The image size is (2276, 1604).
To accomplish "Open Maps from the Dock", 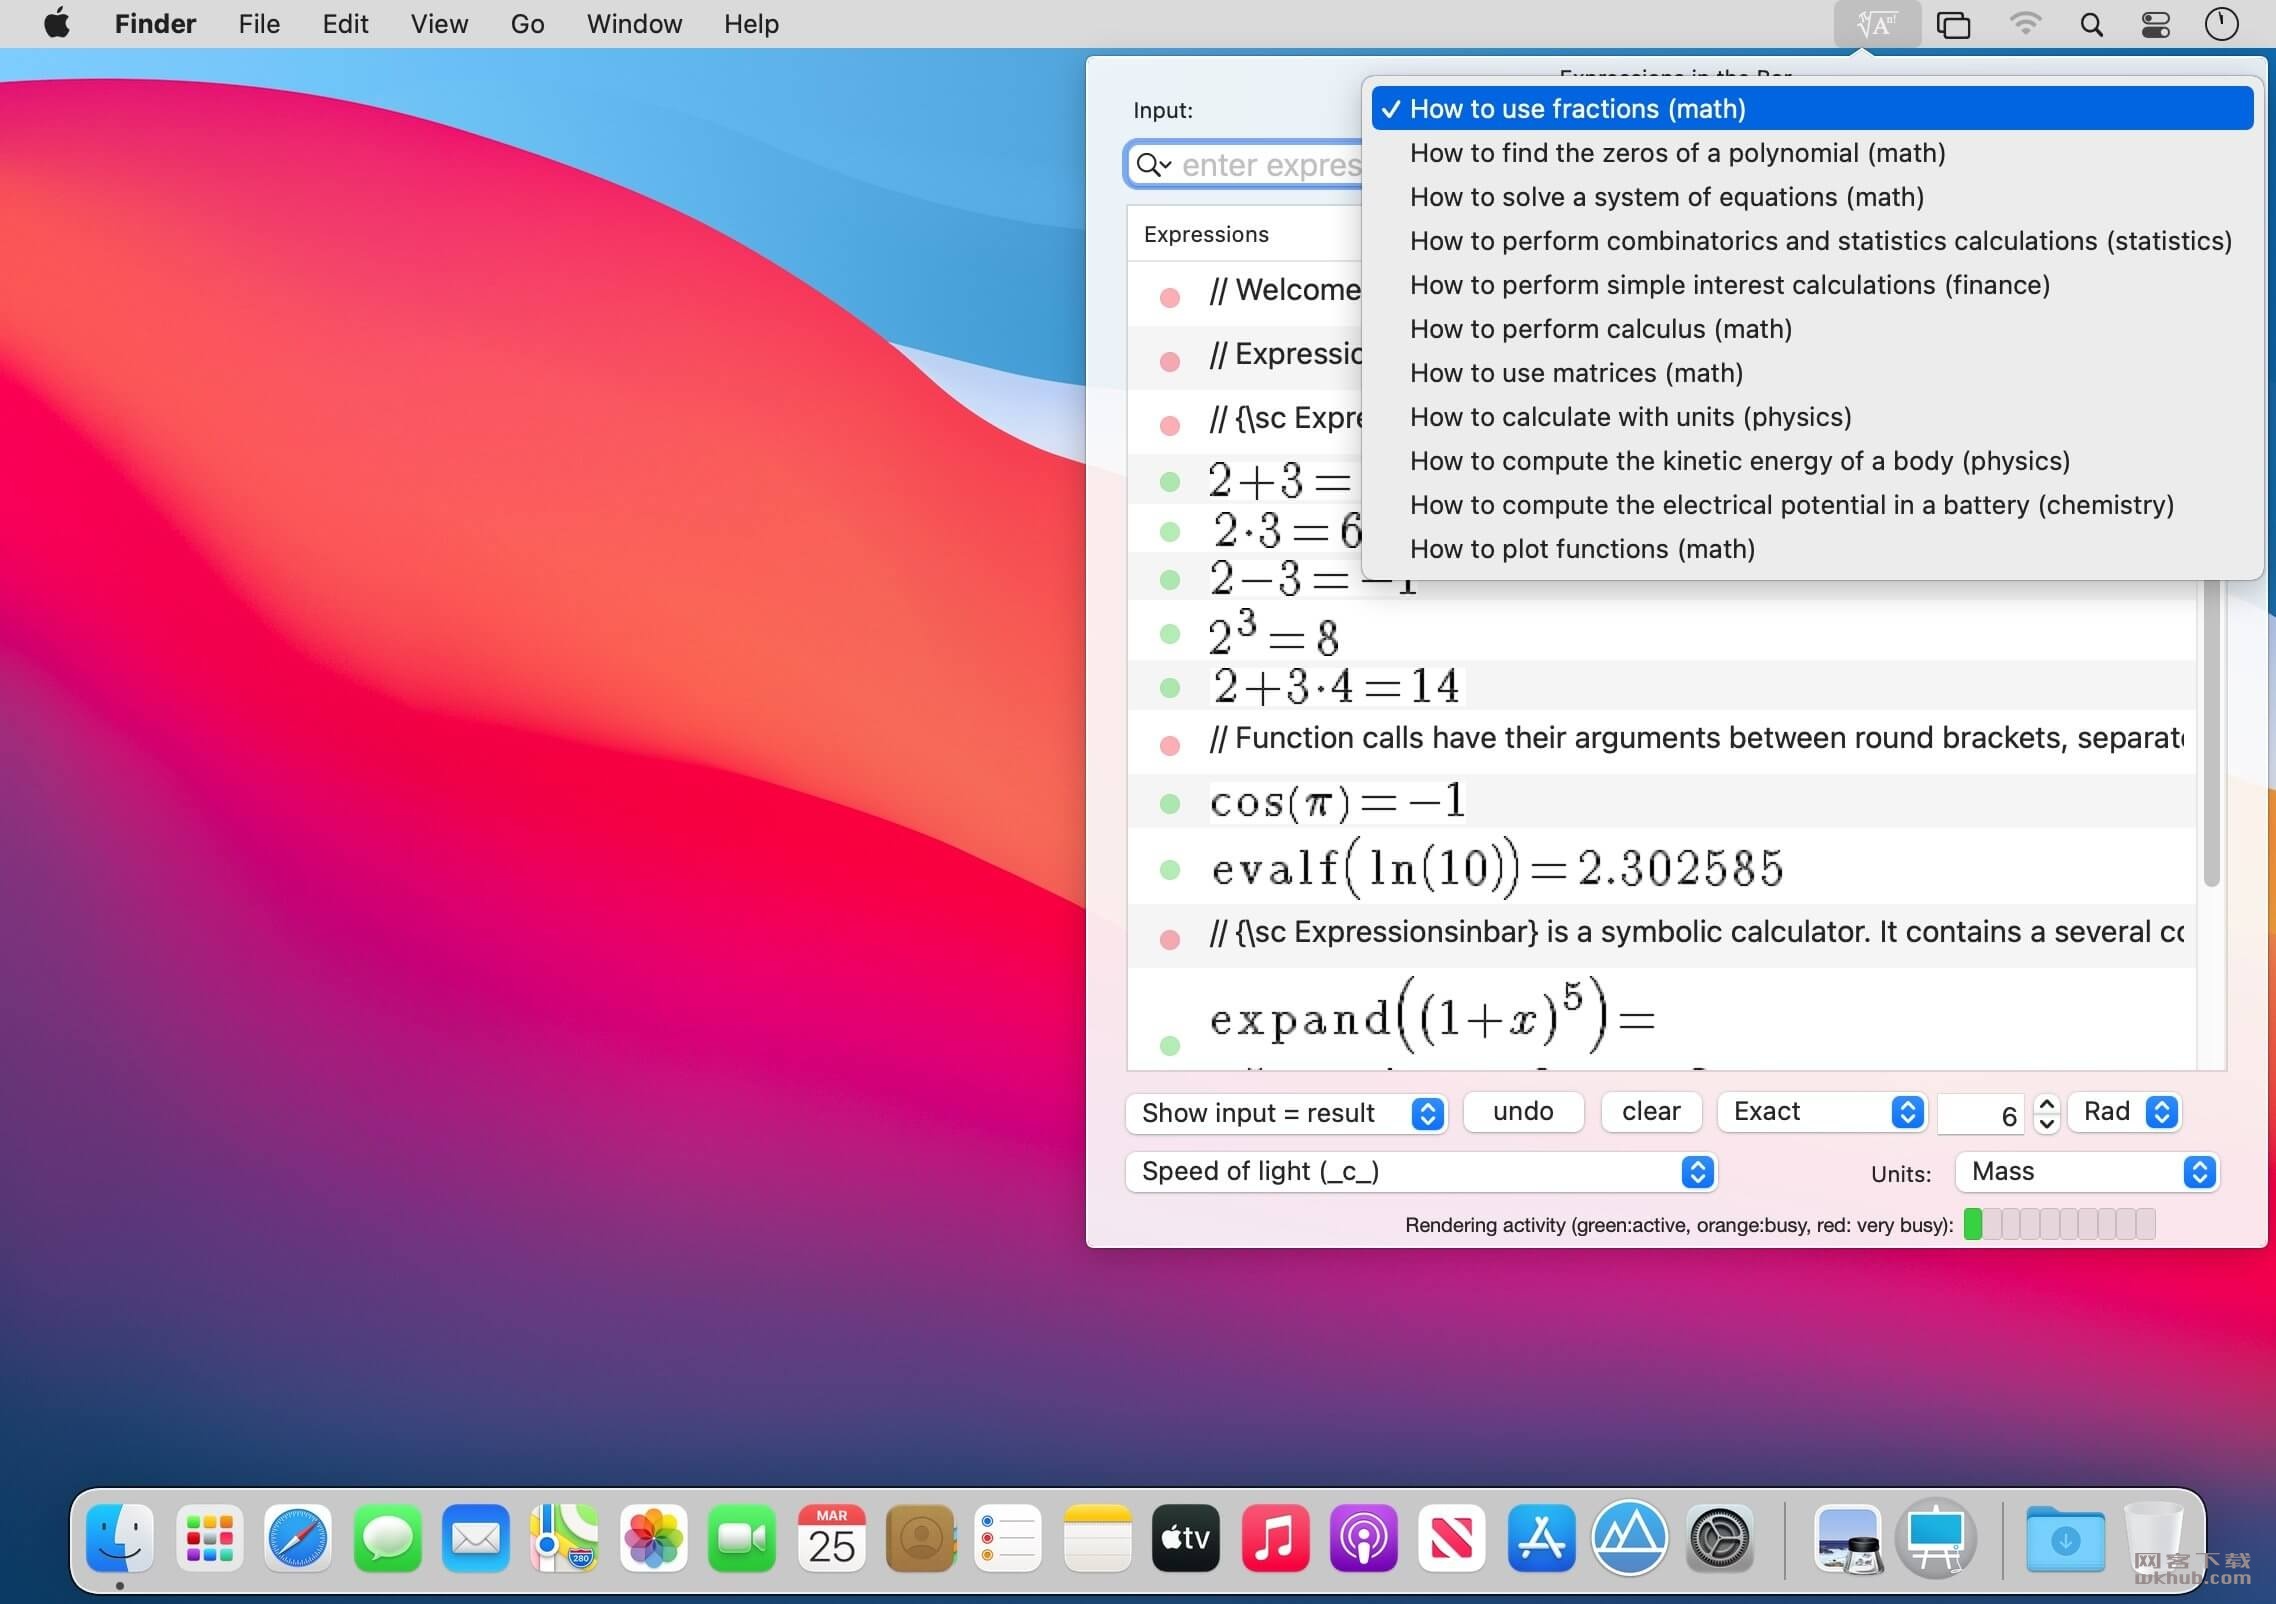I will (564, 1537).
